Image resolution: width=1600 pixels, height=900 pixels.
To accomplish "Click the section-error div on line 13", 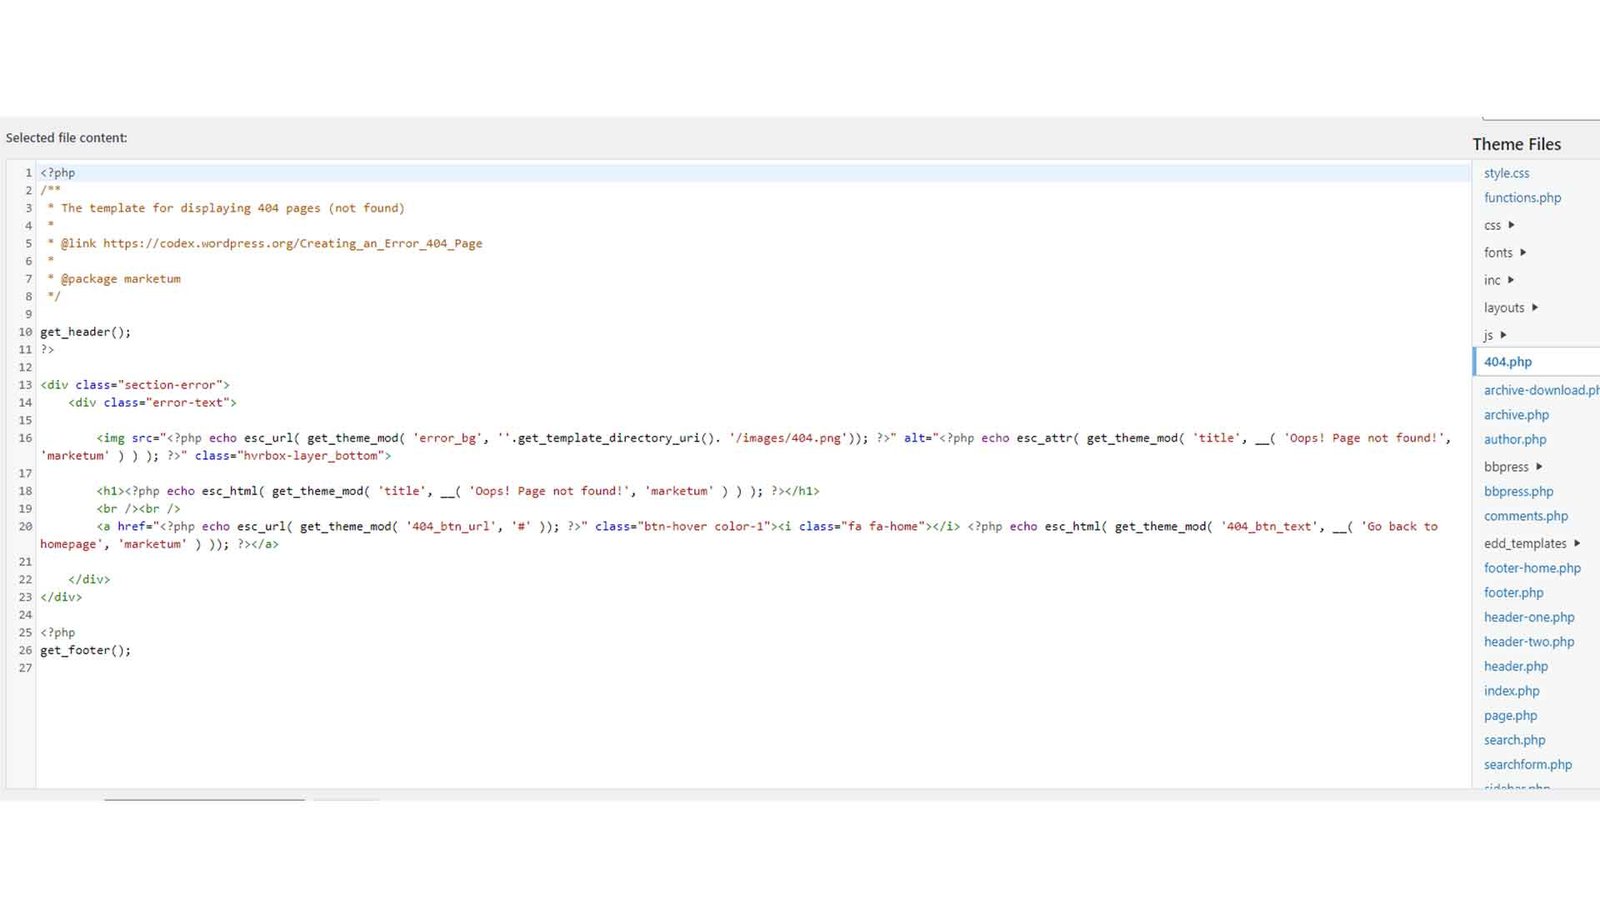I will 135,385.
